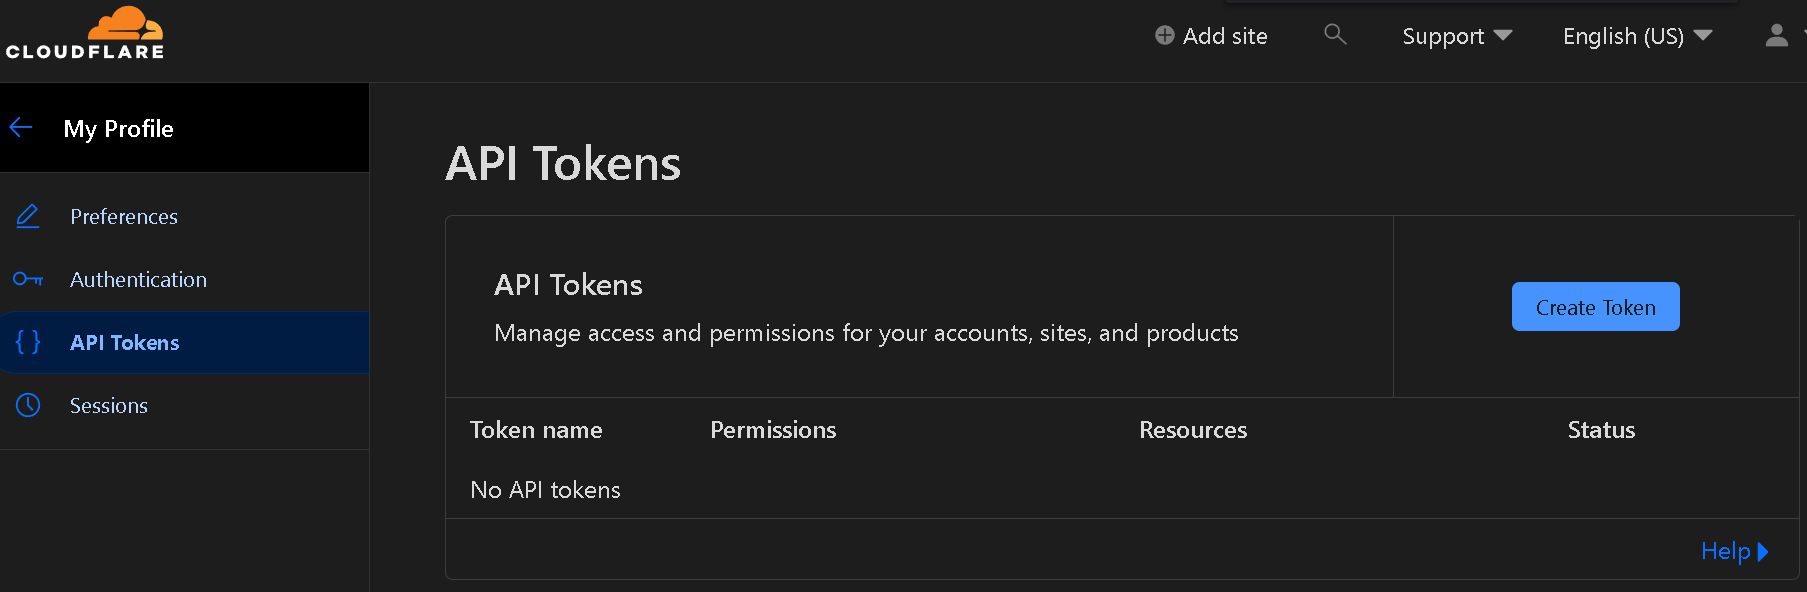Open the user account profile icon

pos(1776,36)
